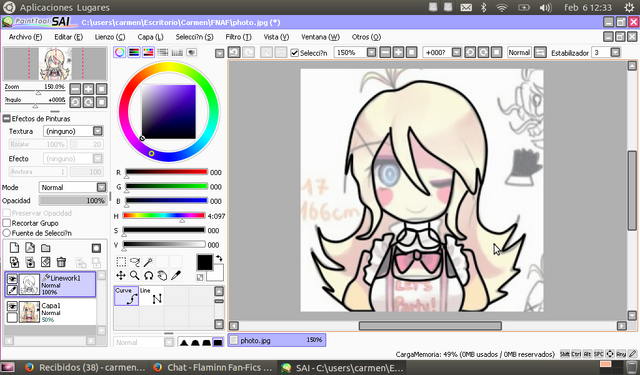Select the rotate canvas tool
This screenshot has height=375, width=640.
click(149, 275)
